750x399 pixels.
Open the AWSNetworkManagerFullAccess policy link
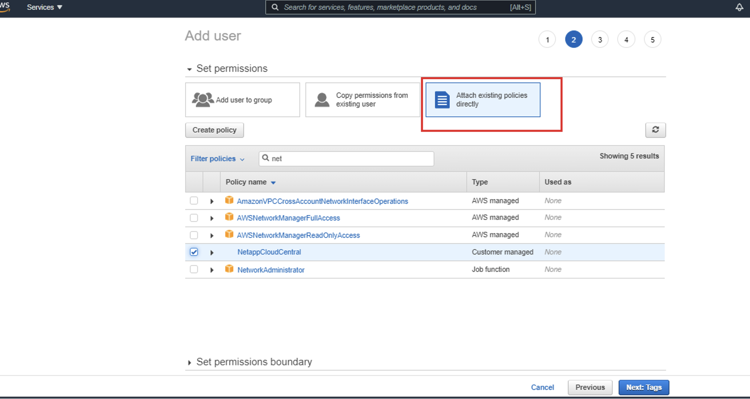(x=288, y=218)
